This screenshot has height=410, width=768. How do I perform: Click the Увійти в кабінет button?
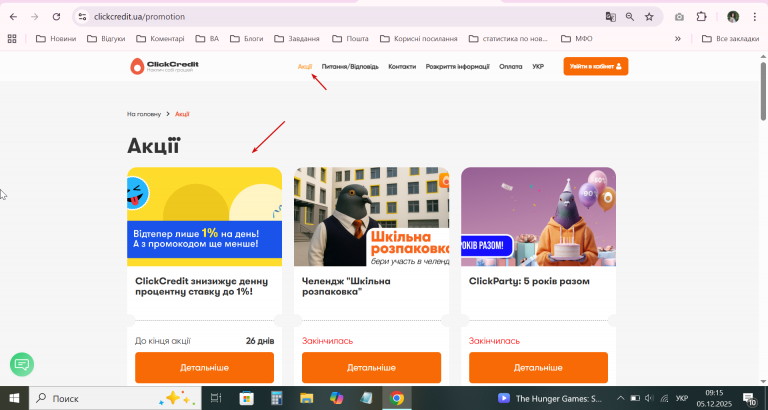point(596,66)
